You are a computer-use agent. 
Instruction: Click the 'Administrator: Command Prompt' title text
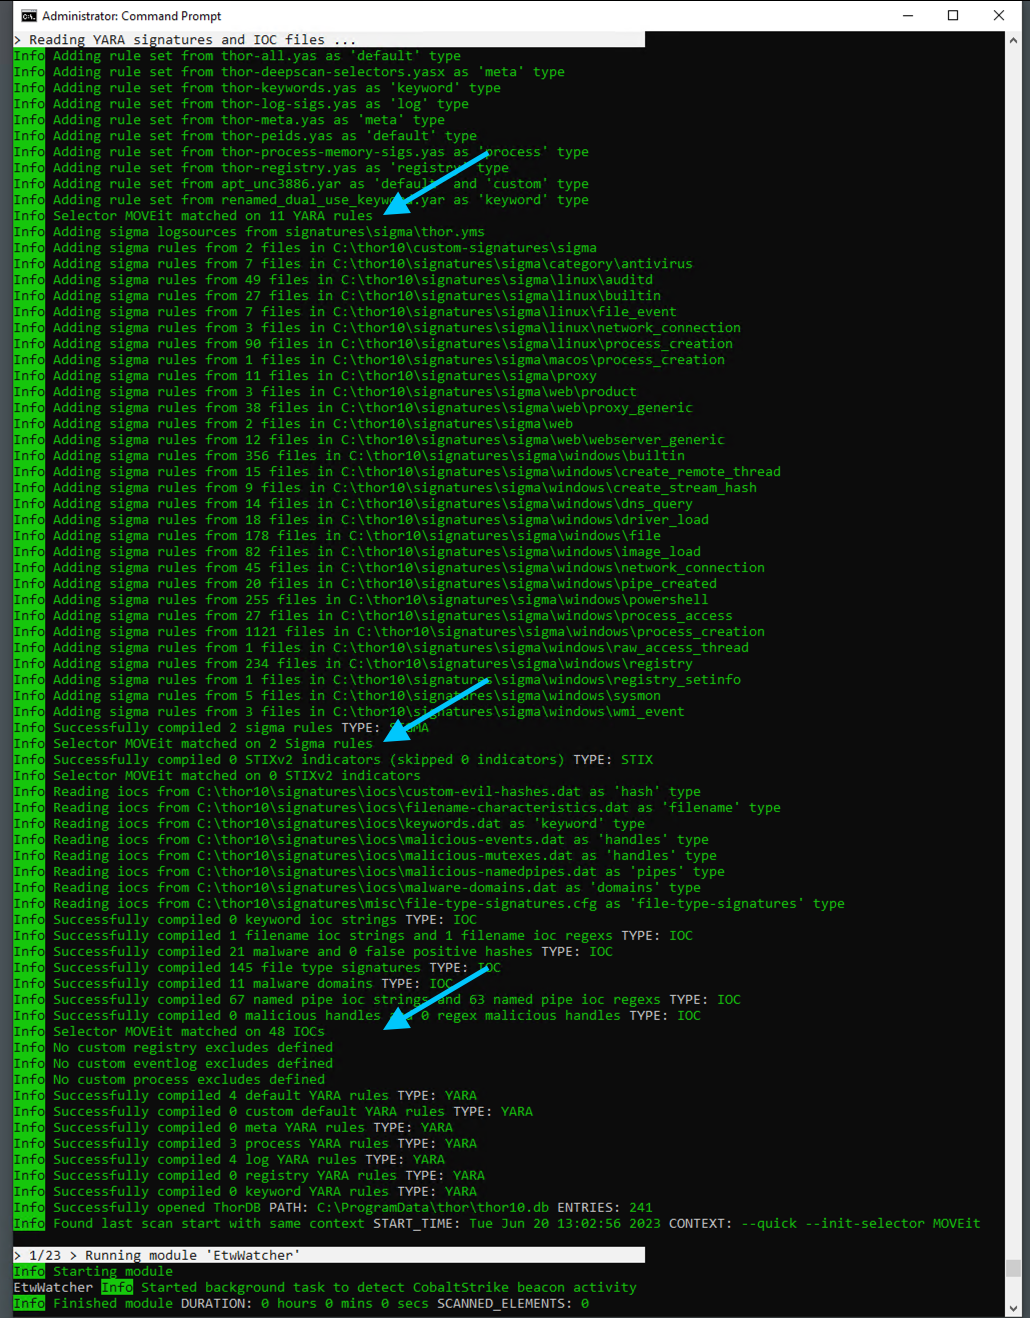(132, 16)
